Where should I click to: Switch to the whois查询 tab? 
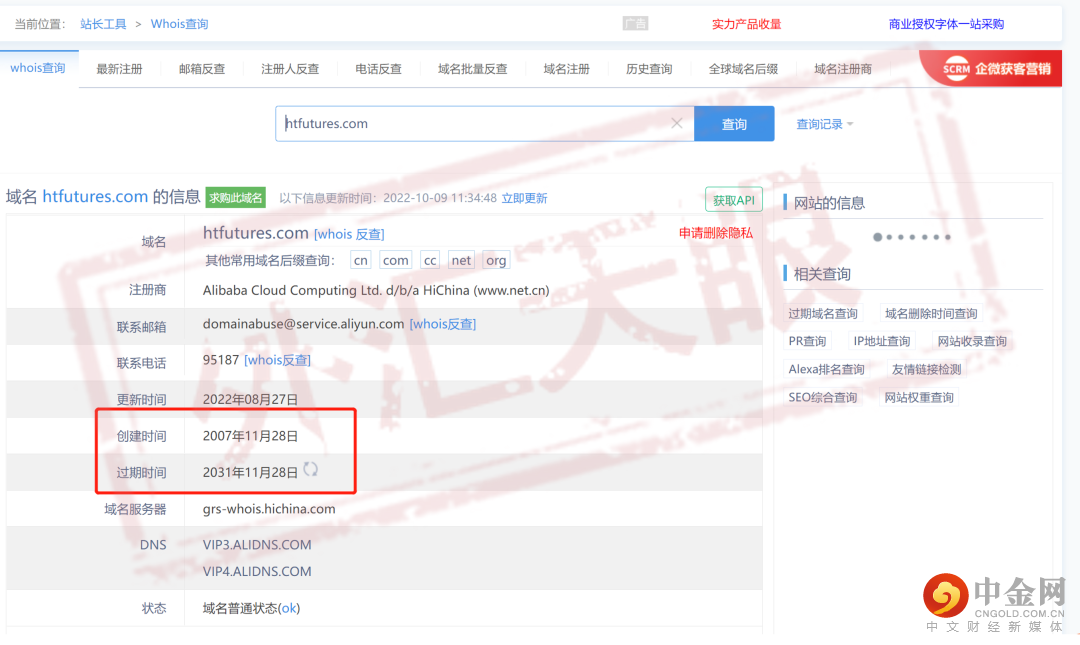point(38,68)
